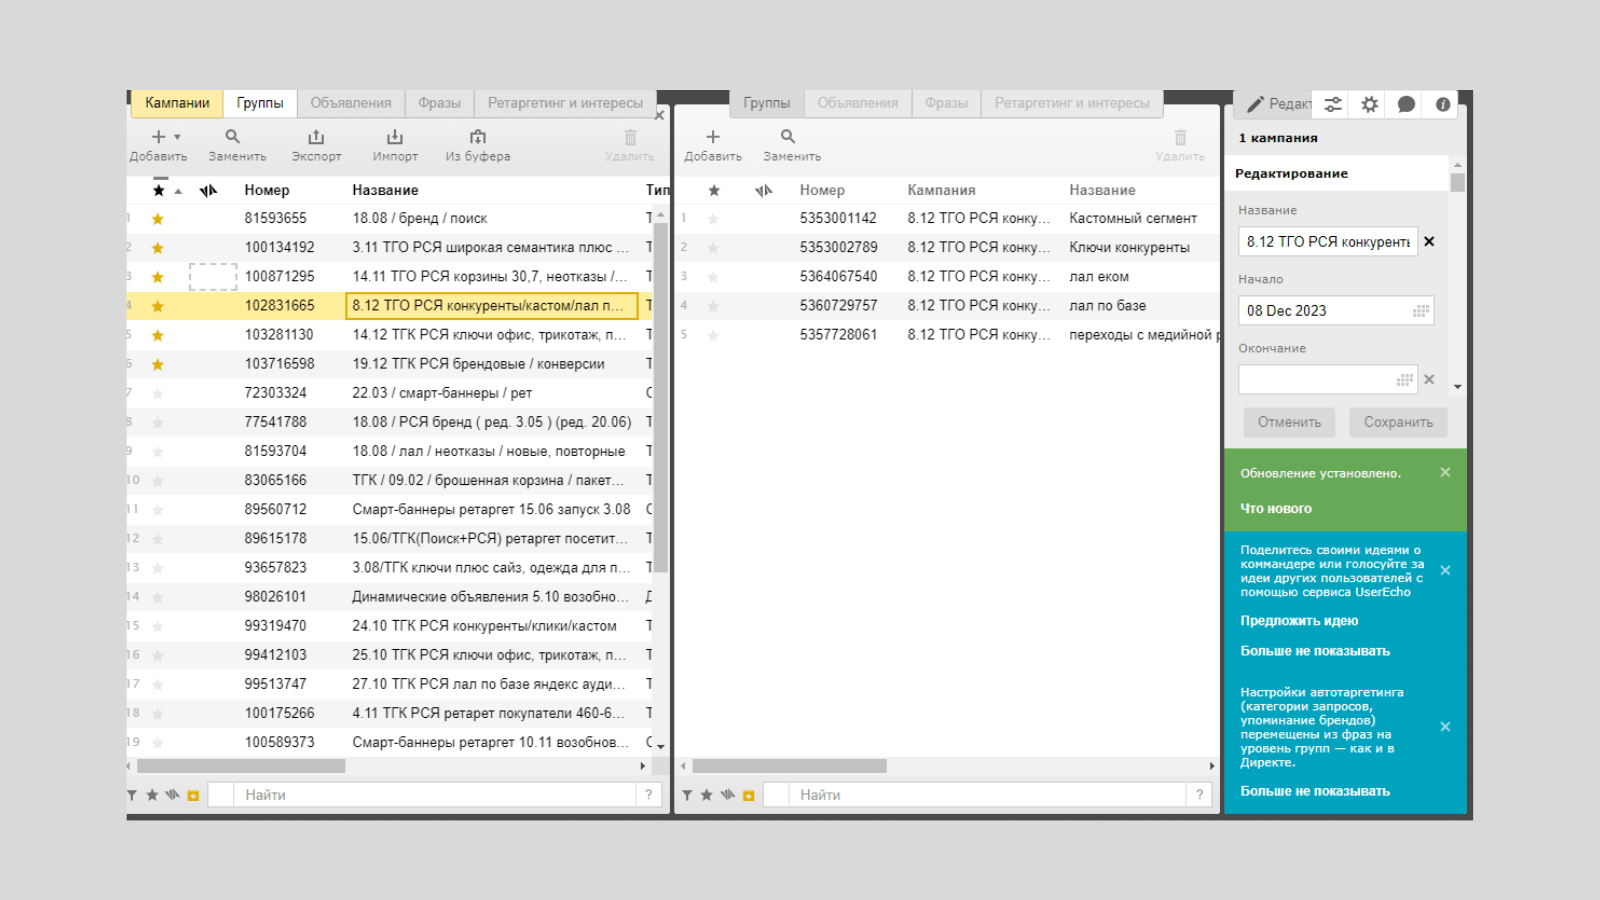Toggle star for campaign 81593655
The image size is (1600, 900).
point(158,219)
